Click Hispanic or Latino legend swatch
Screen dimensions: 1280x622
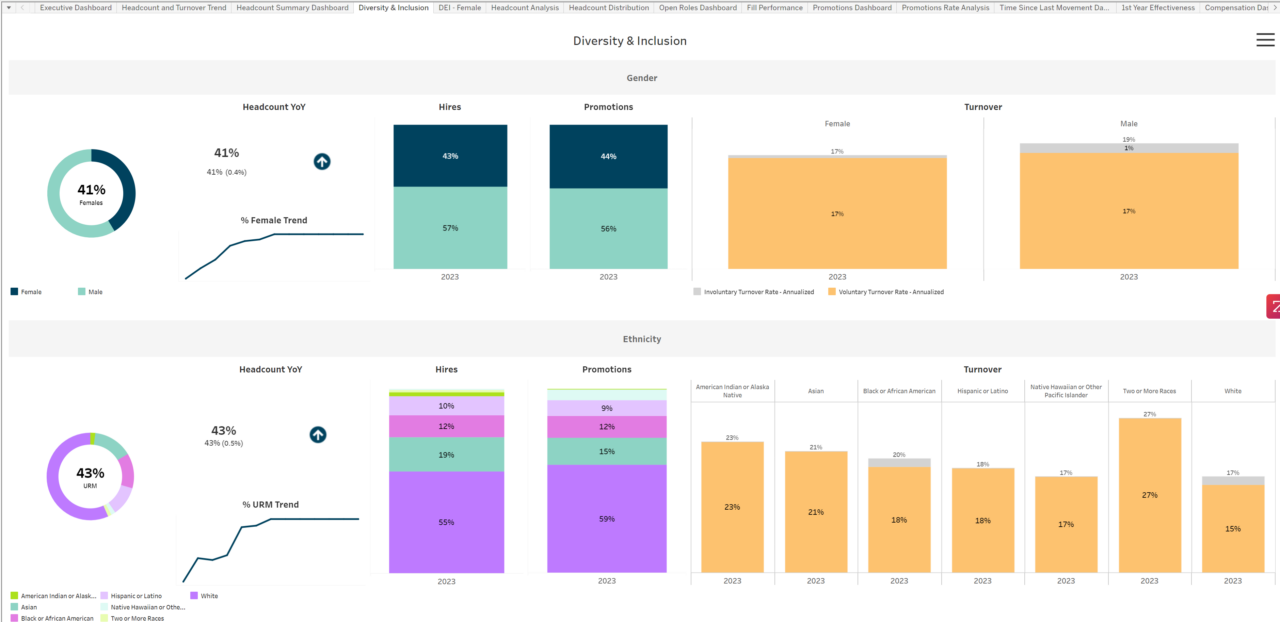[104, 596]
